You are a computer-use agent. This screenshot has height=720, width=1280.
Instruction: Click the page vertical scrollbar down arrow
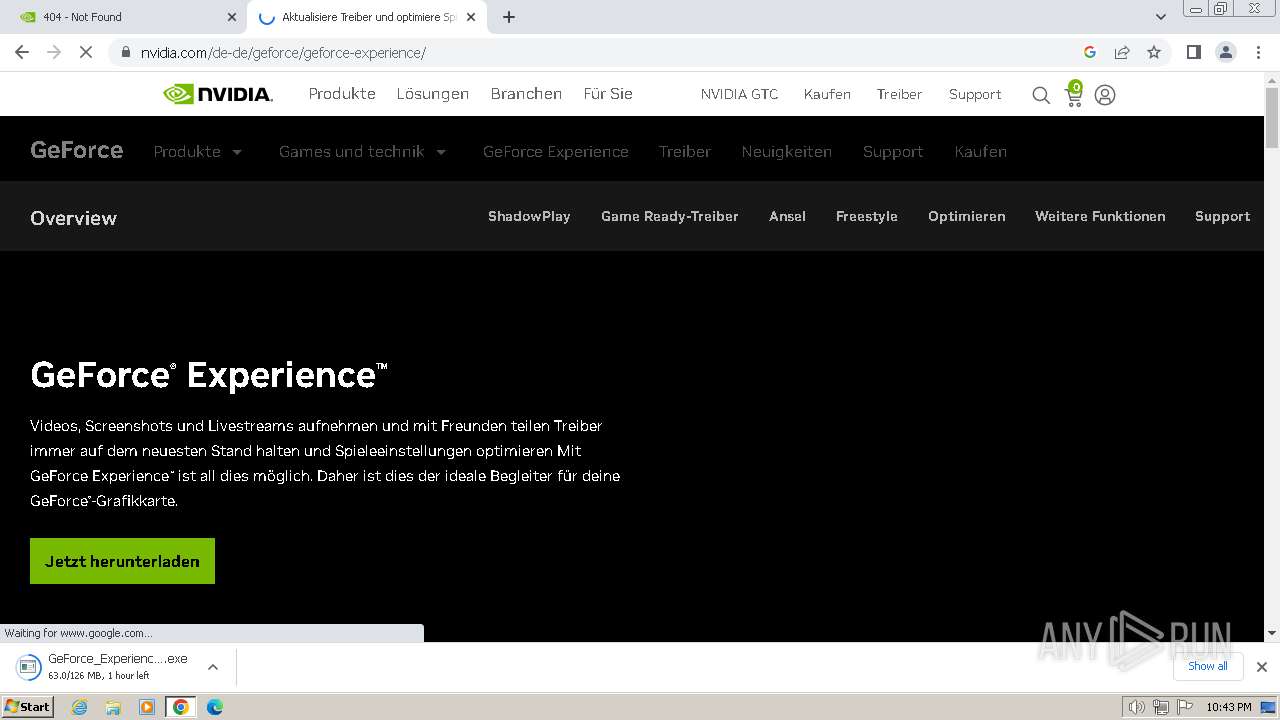pos(1272,633)
